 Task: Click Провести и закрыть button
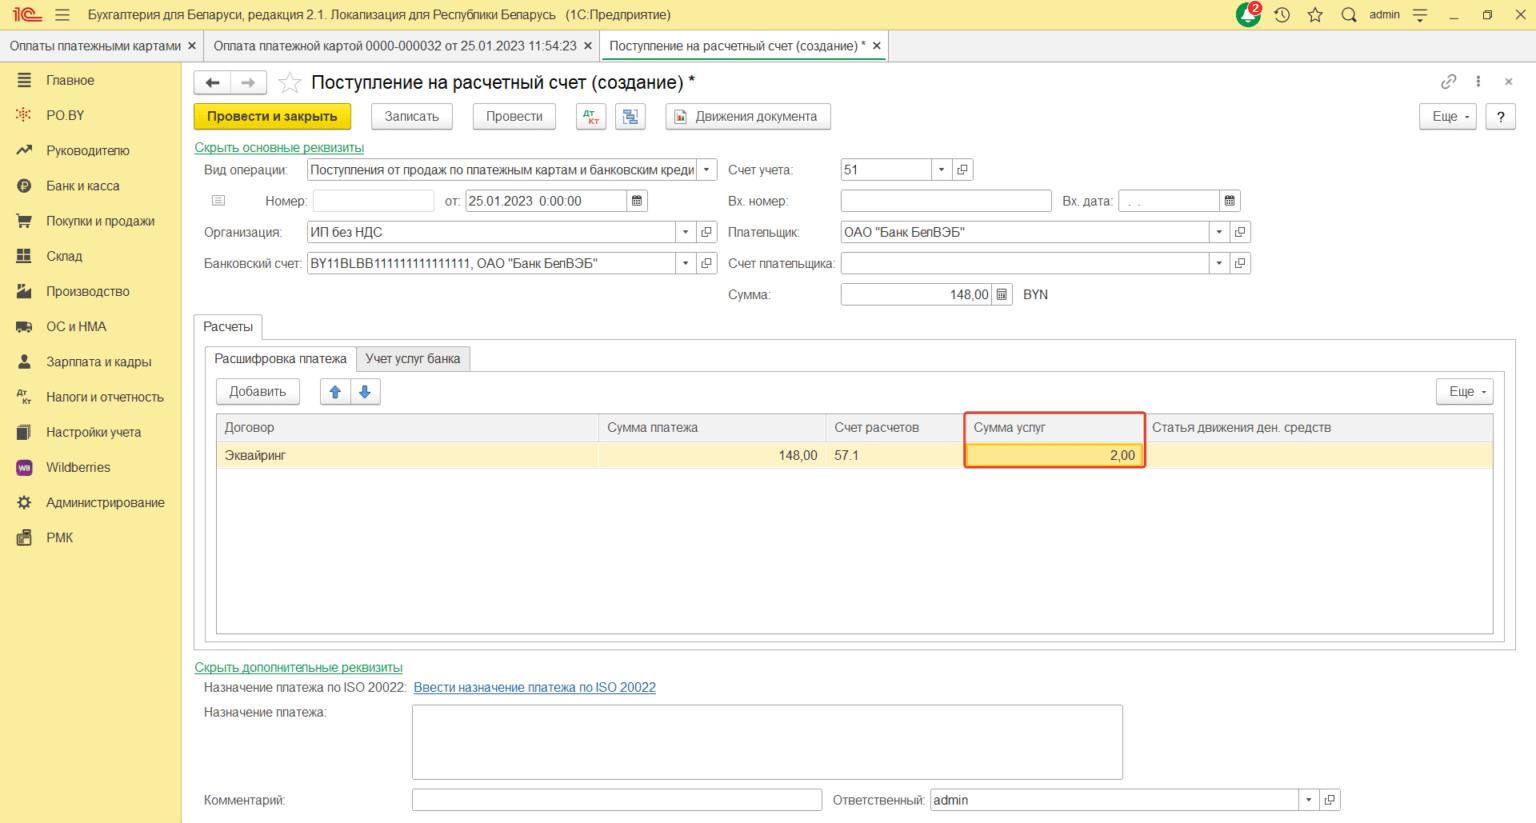pos(272,117)
